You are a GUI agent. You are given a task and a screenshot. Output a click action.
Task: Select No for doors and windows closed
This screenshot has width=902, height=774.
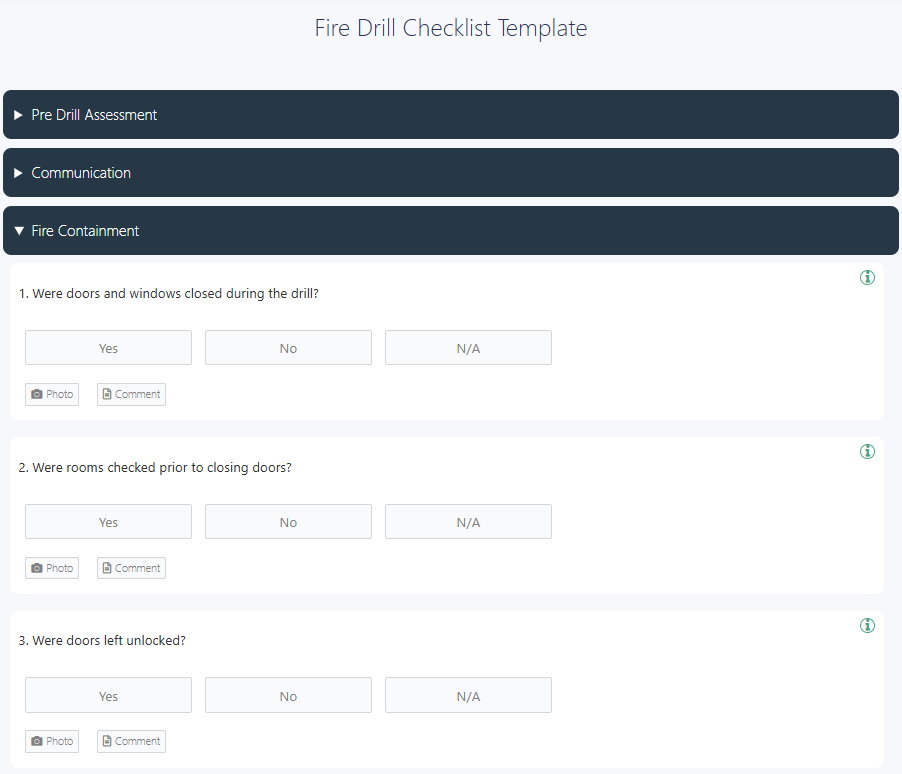288,348
